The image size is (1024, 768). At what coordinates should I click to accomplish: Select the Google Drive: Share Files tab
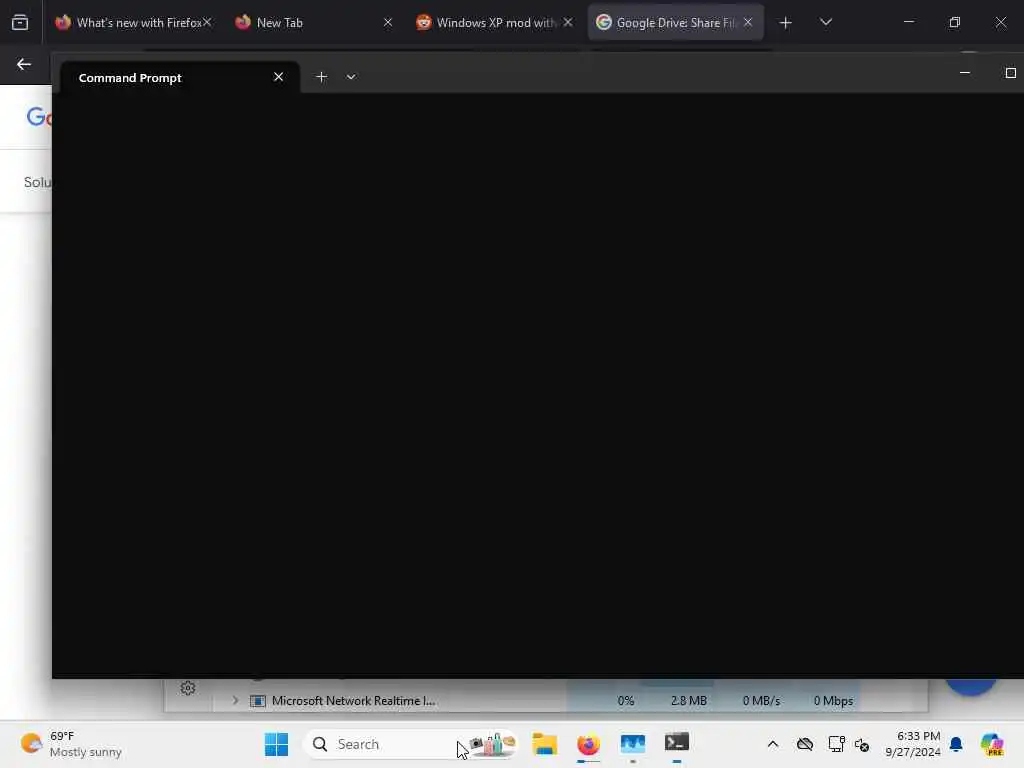pyautogui.click(x=675, y=23)
